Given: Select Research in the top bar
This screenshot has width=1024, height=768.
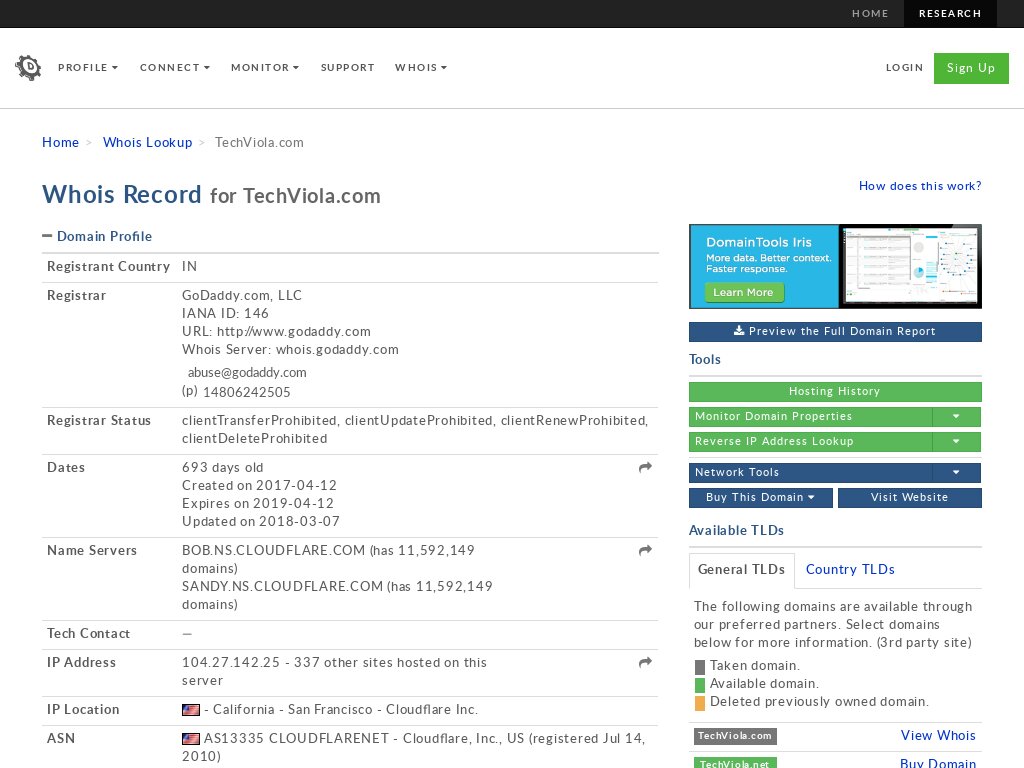Looking at the screenshot, I should pyautogui.click(x=950, y=14).
